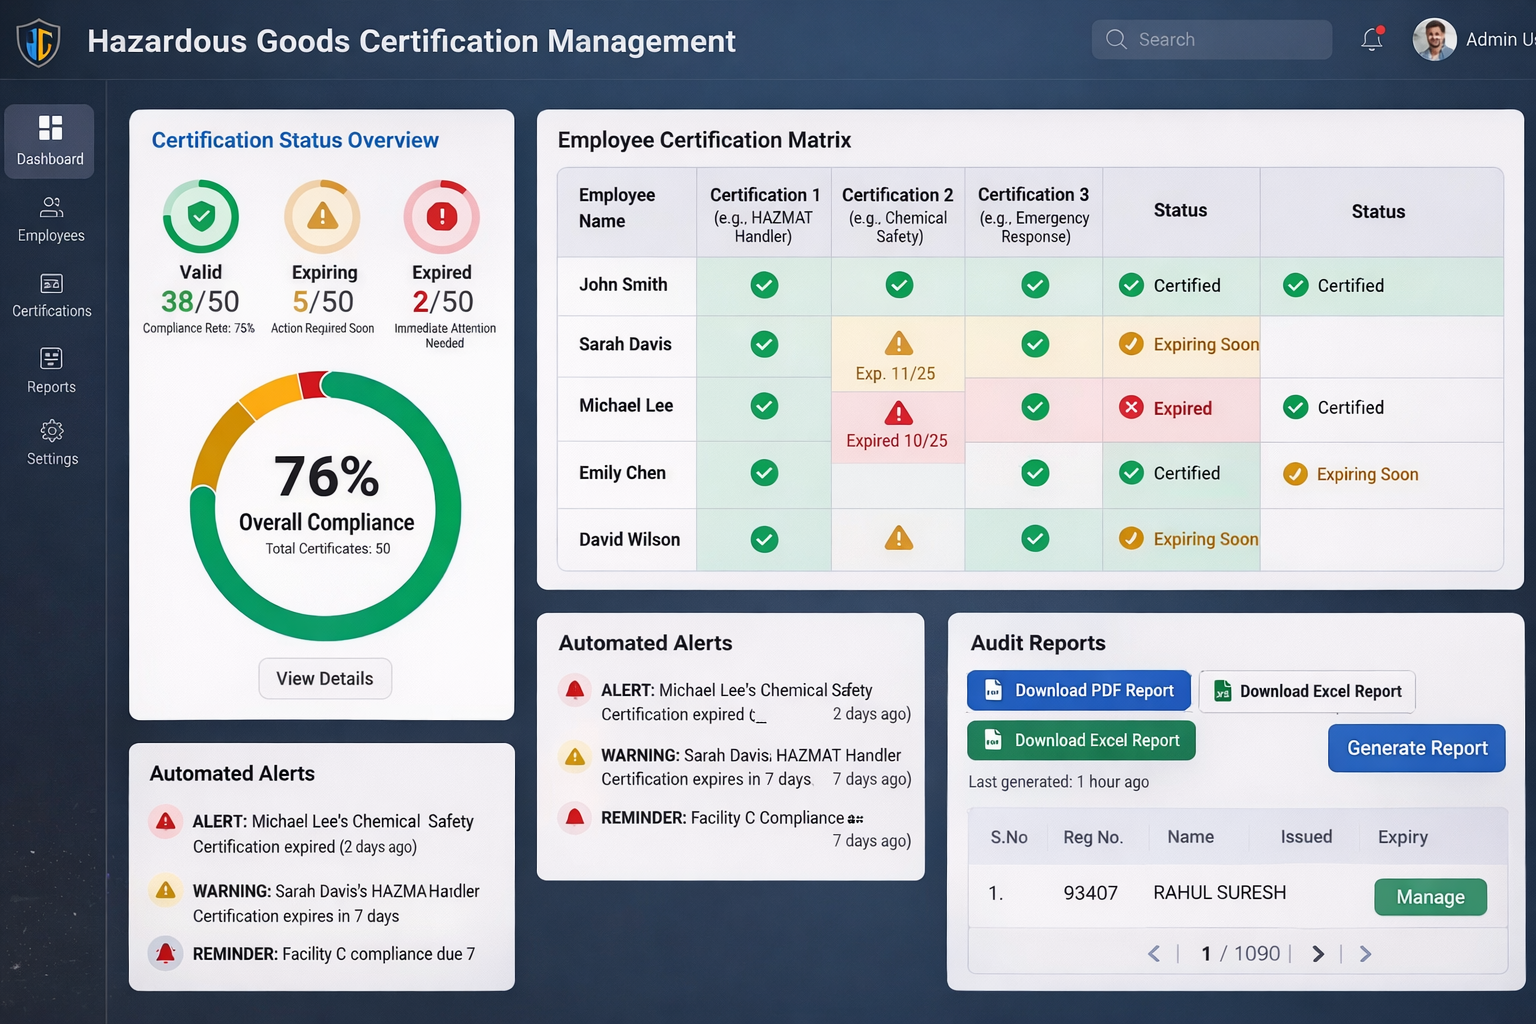Click John Smith's Certification 3 checkmark
This screenshot has width=1536, height=1024.
[x=1035, y=286]
